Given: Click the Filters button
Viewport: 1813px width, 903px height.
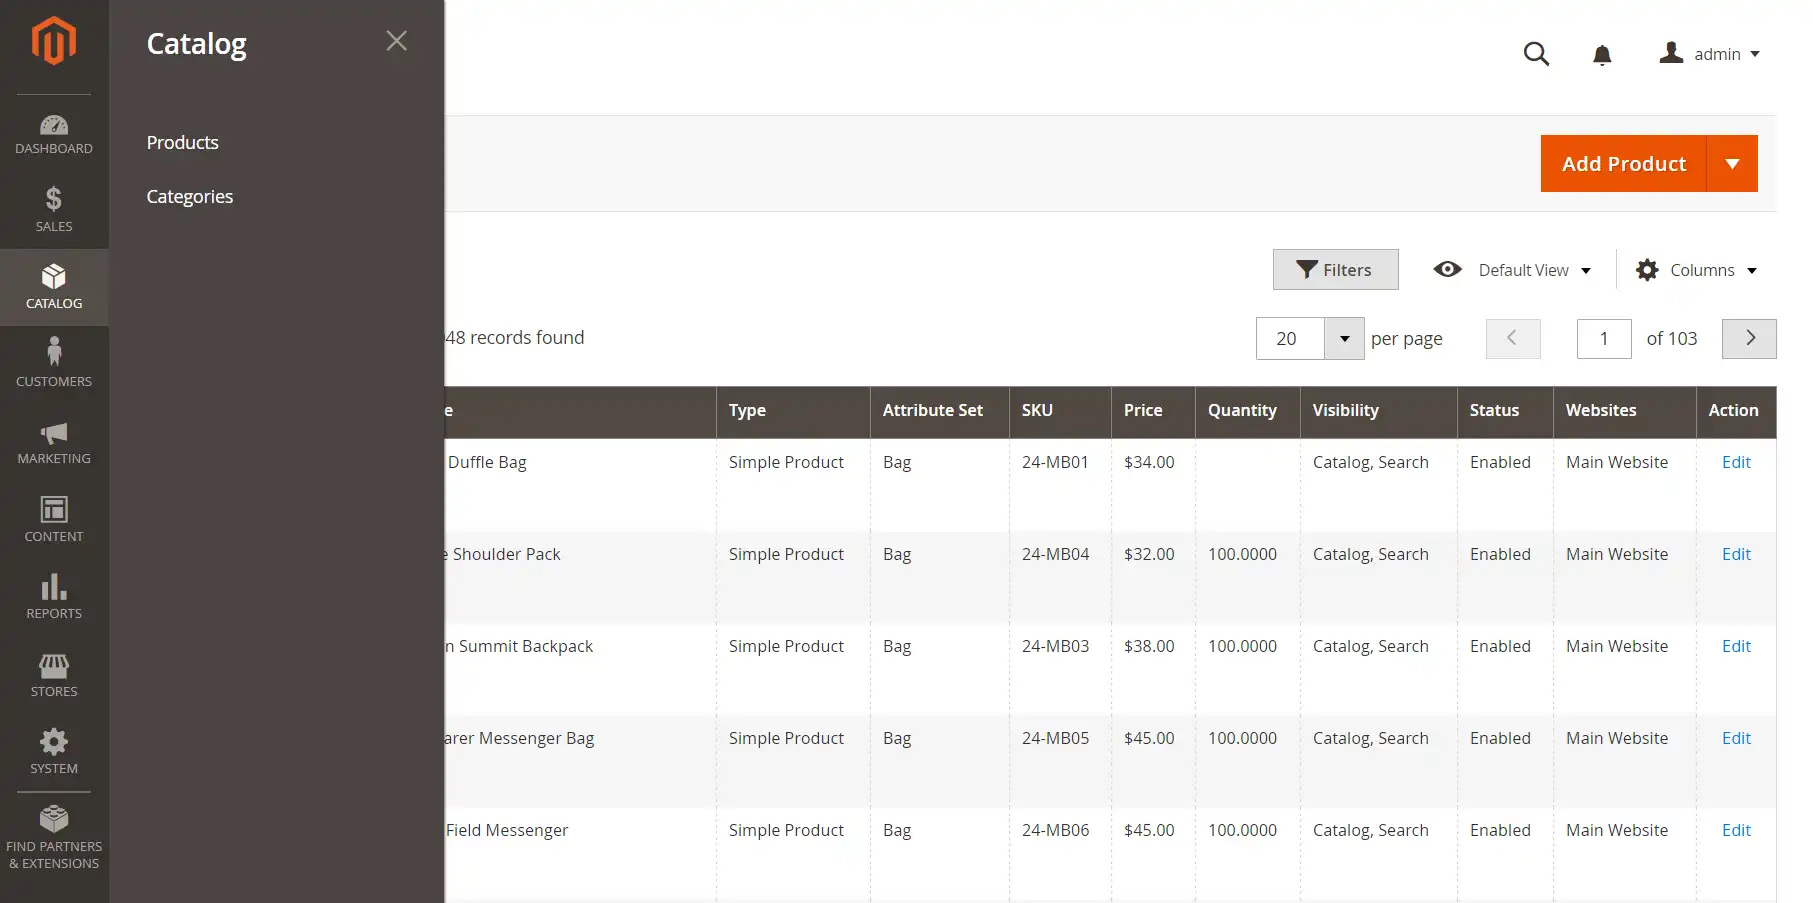Looking at the screenshot, I should pyautogui.click(x=1335, y=270).
